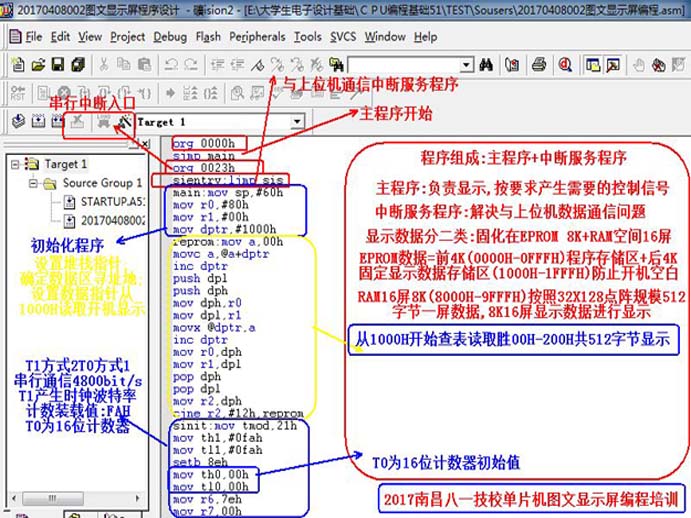Screen dimensions: 691x518
Task: Click the code line 'movc a,@a+dptr'
Action: (221, 254)
